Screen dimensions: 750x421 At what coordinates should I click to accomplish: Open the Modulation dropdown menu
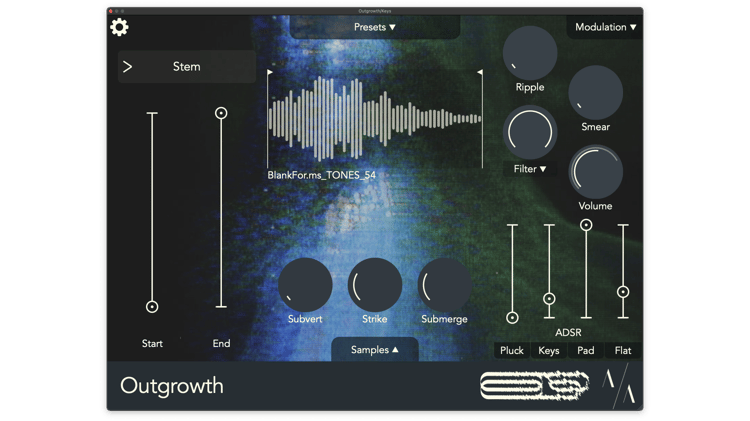605,27
